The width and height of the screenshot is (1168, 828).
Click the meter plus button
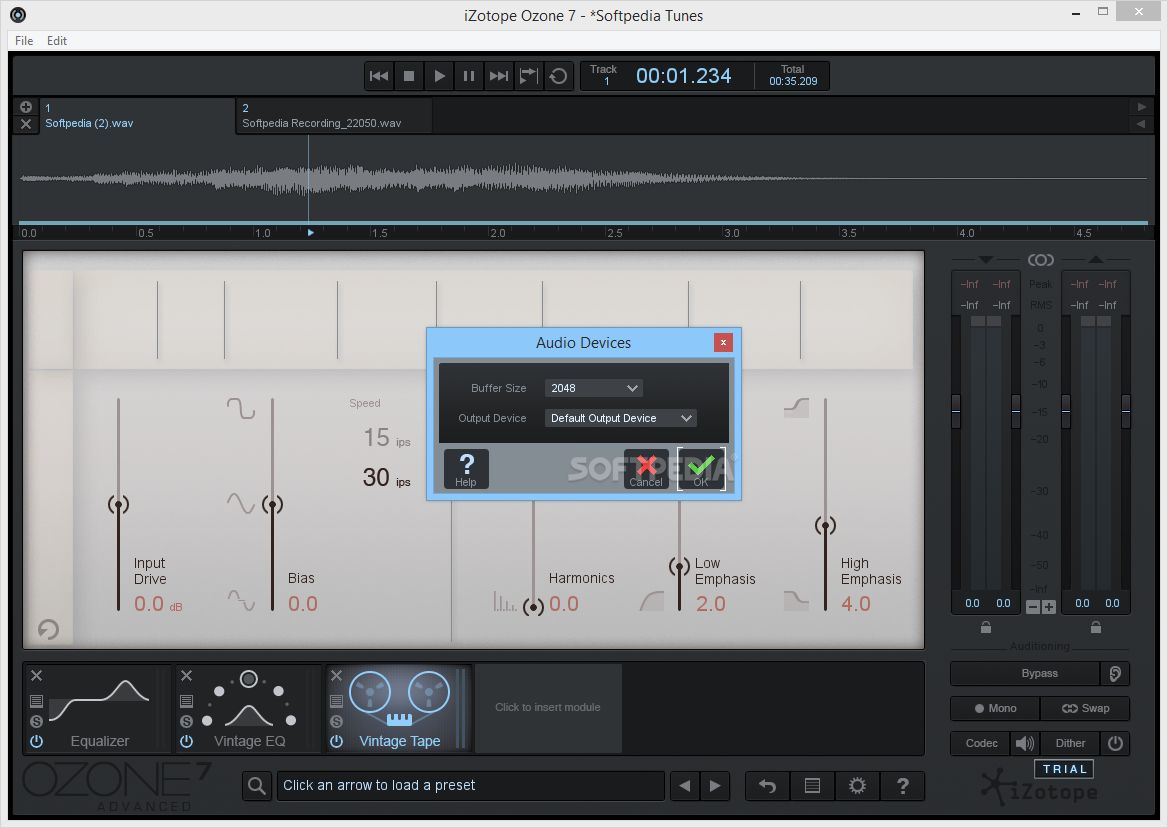(1049, 607)
